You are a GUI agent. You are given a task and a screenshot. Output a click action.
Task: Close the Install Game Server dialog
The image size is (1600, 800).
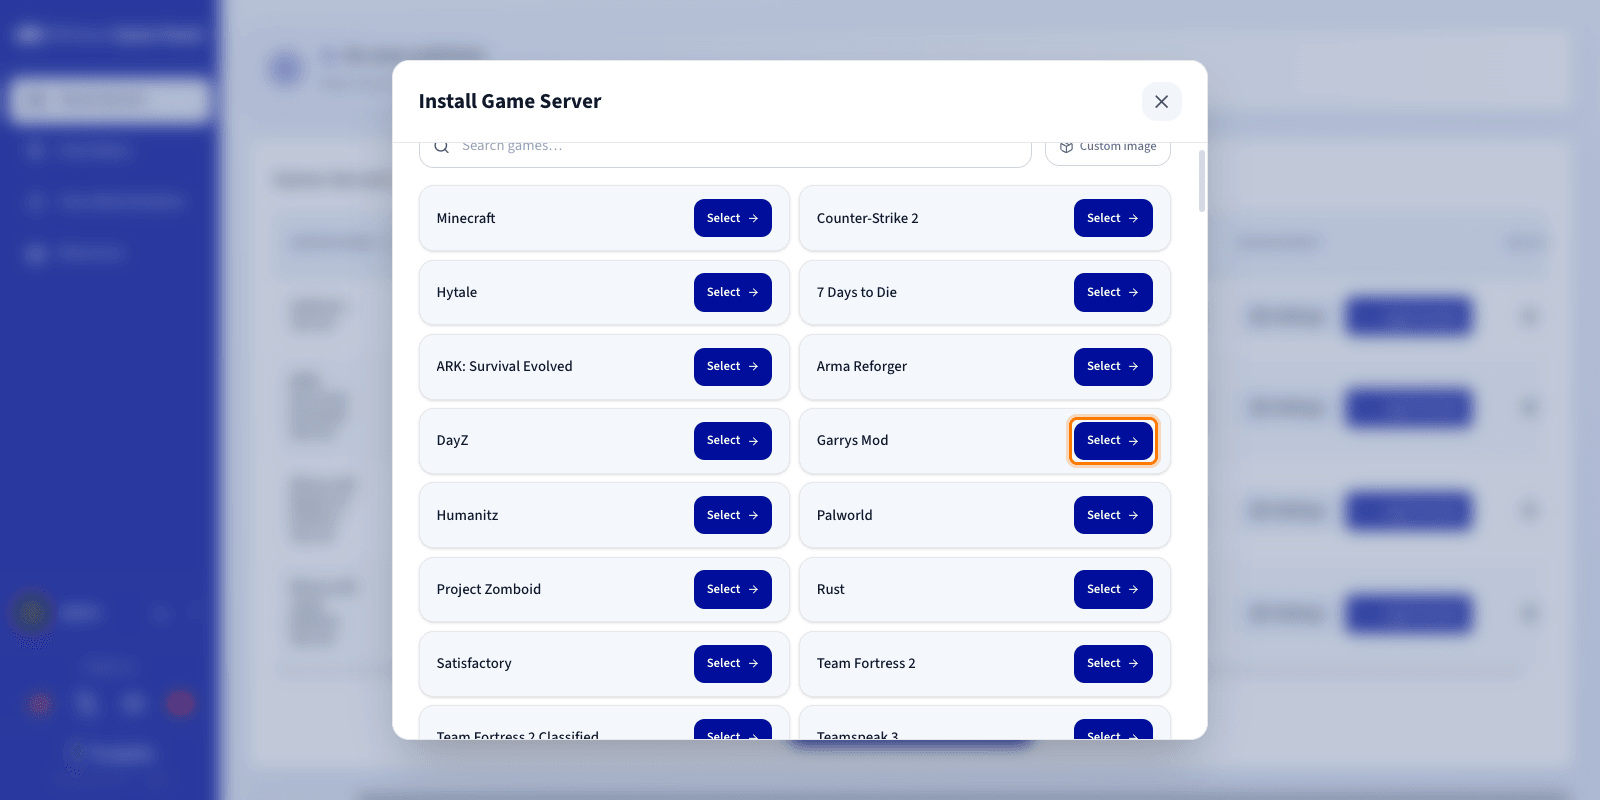[x=1161, y=101]
